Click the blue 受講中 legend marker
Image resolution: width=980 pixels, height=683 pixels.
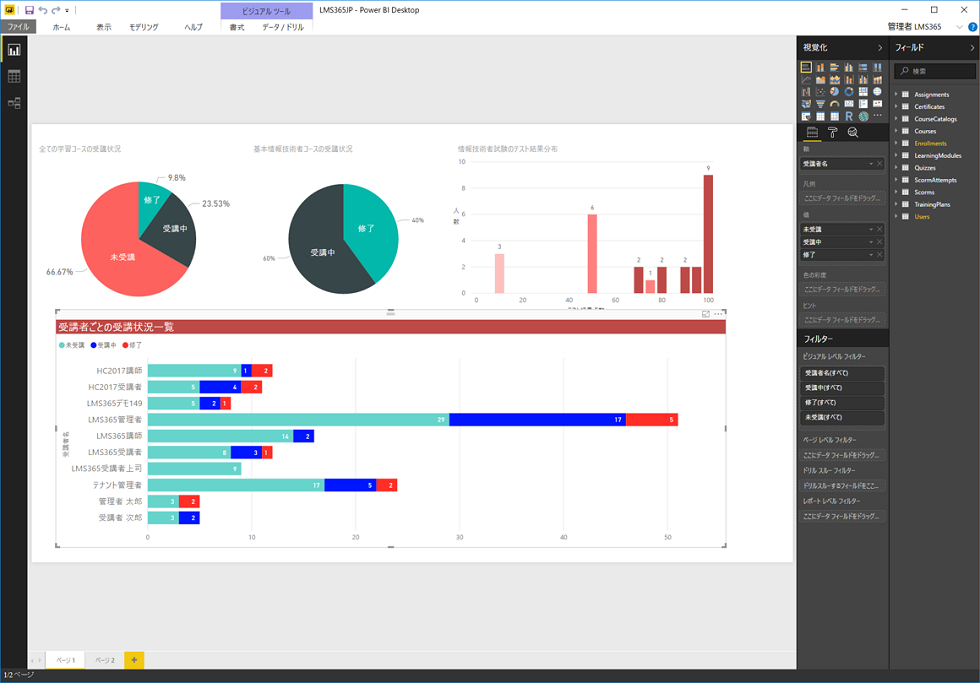[x=94, y=345]
